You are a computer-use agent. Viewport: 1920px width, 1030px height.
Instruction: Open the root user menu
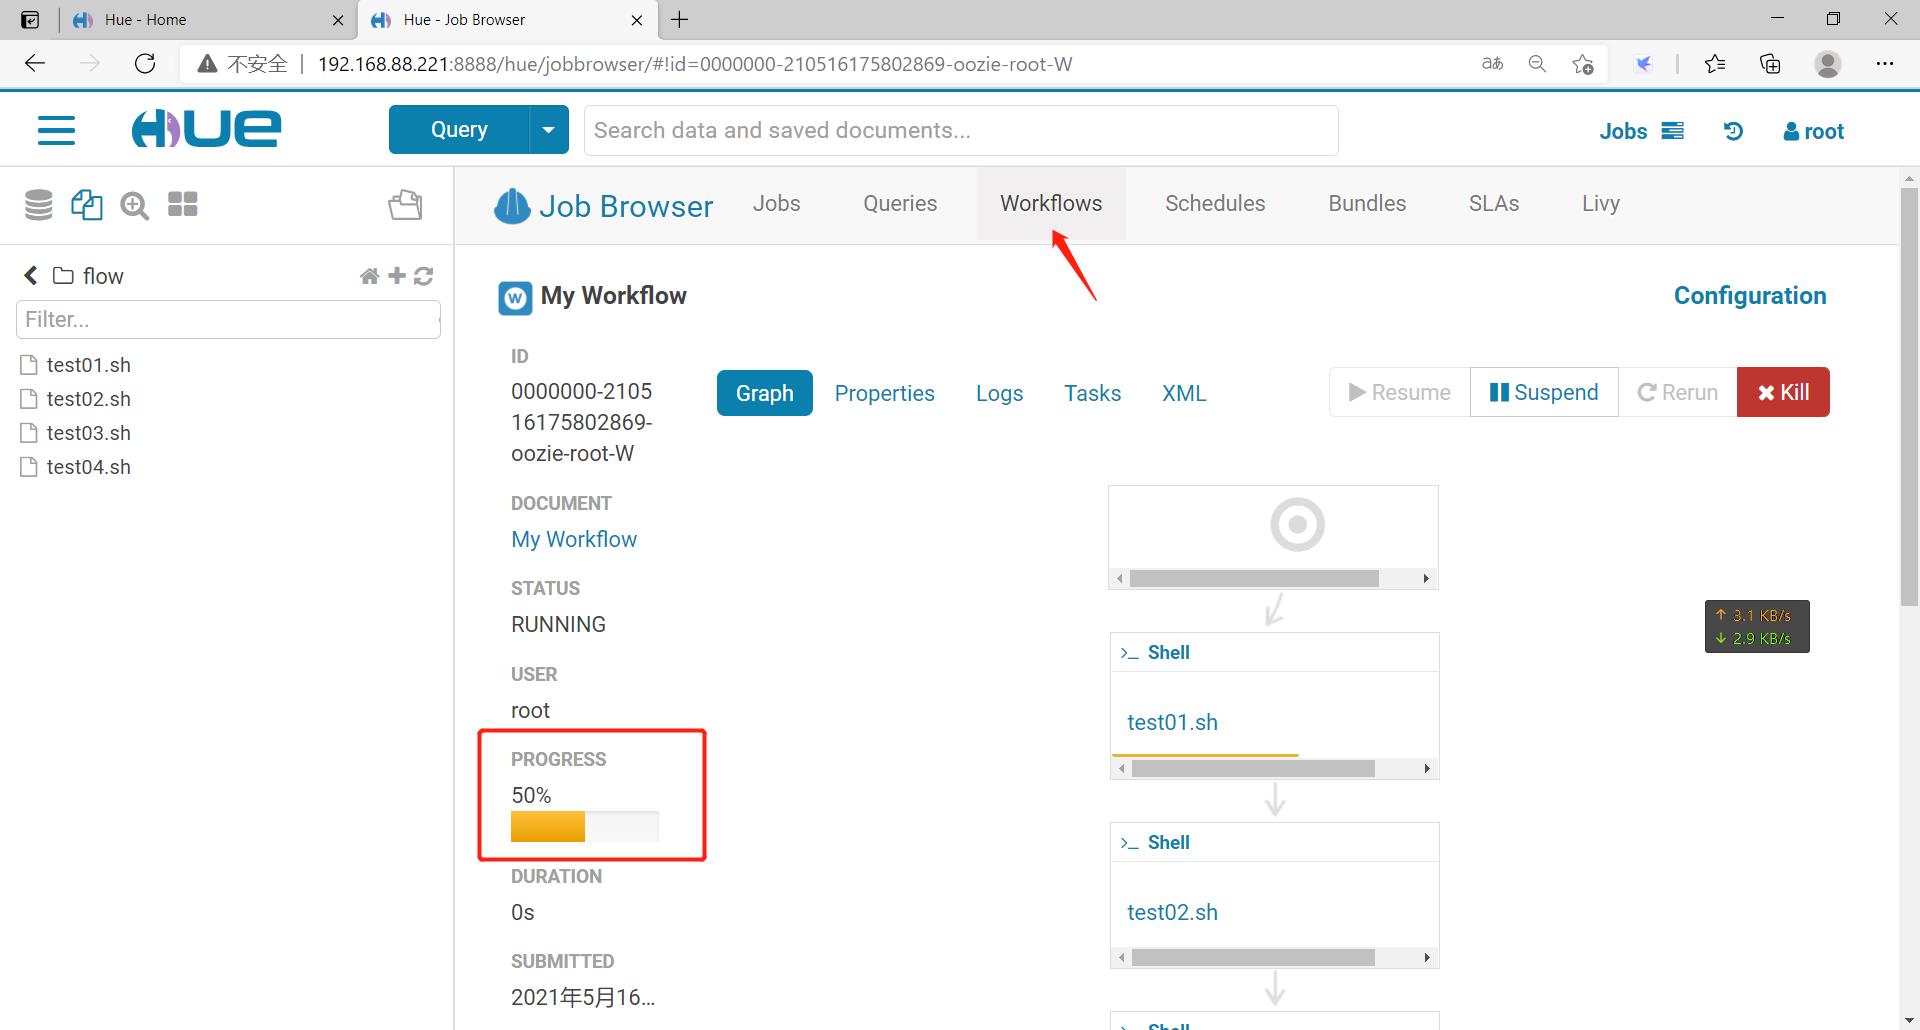pos(1813,131)
